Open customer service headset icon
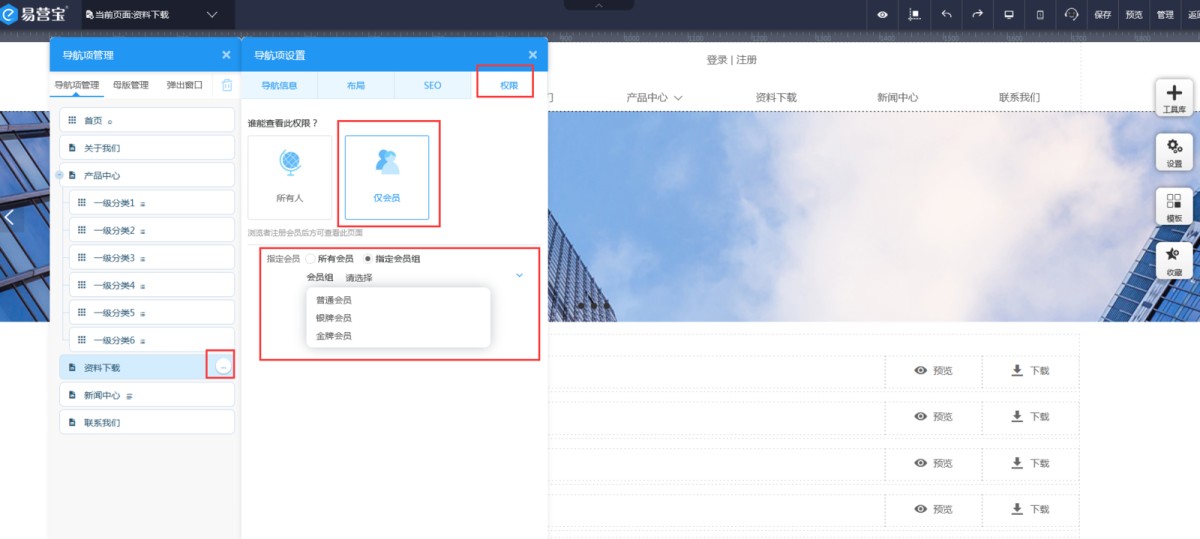Viewport: 1200px width, 539px height. [x=1072, y=15]
